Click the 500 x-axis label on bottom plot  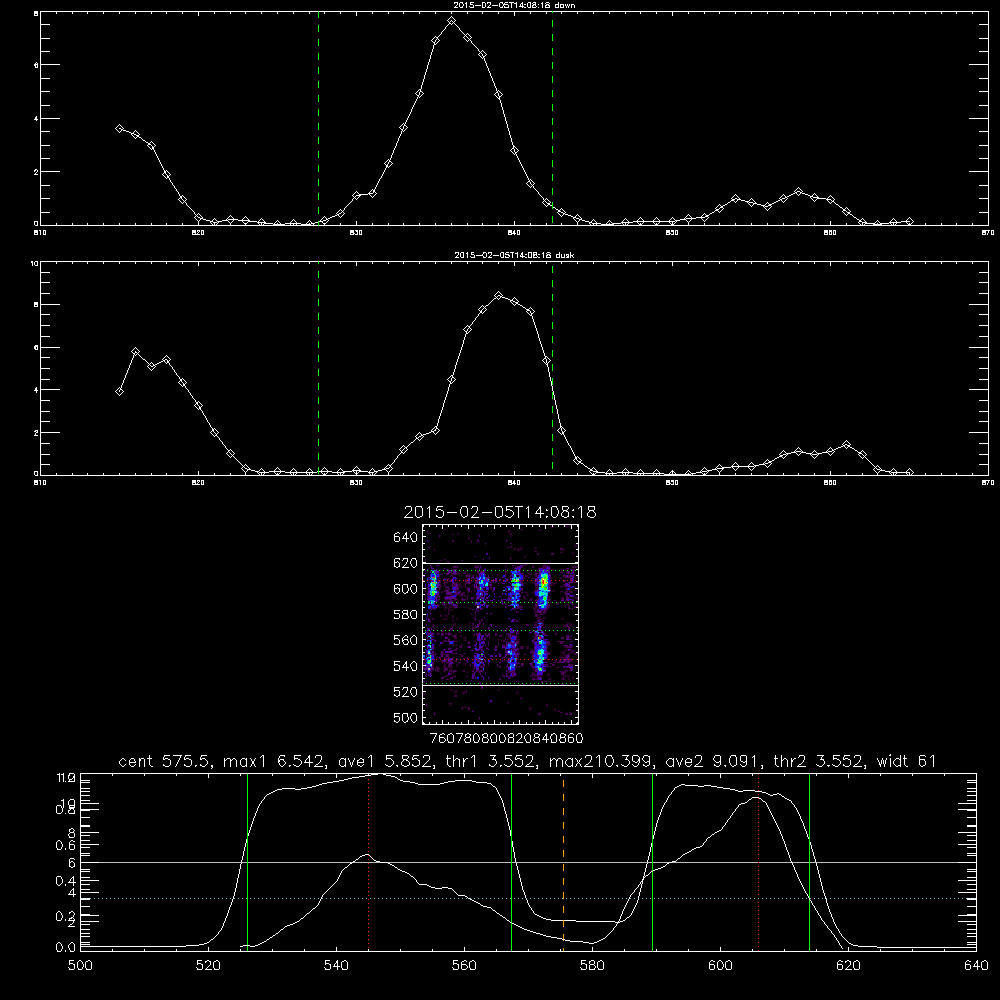click(x=80, y=966)
